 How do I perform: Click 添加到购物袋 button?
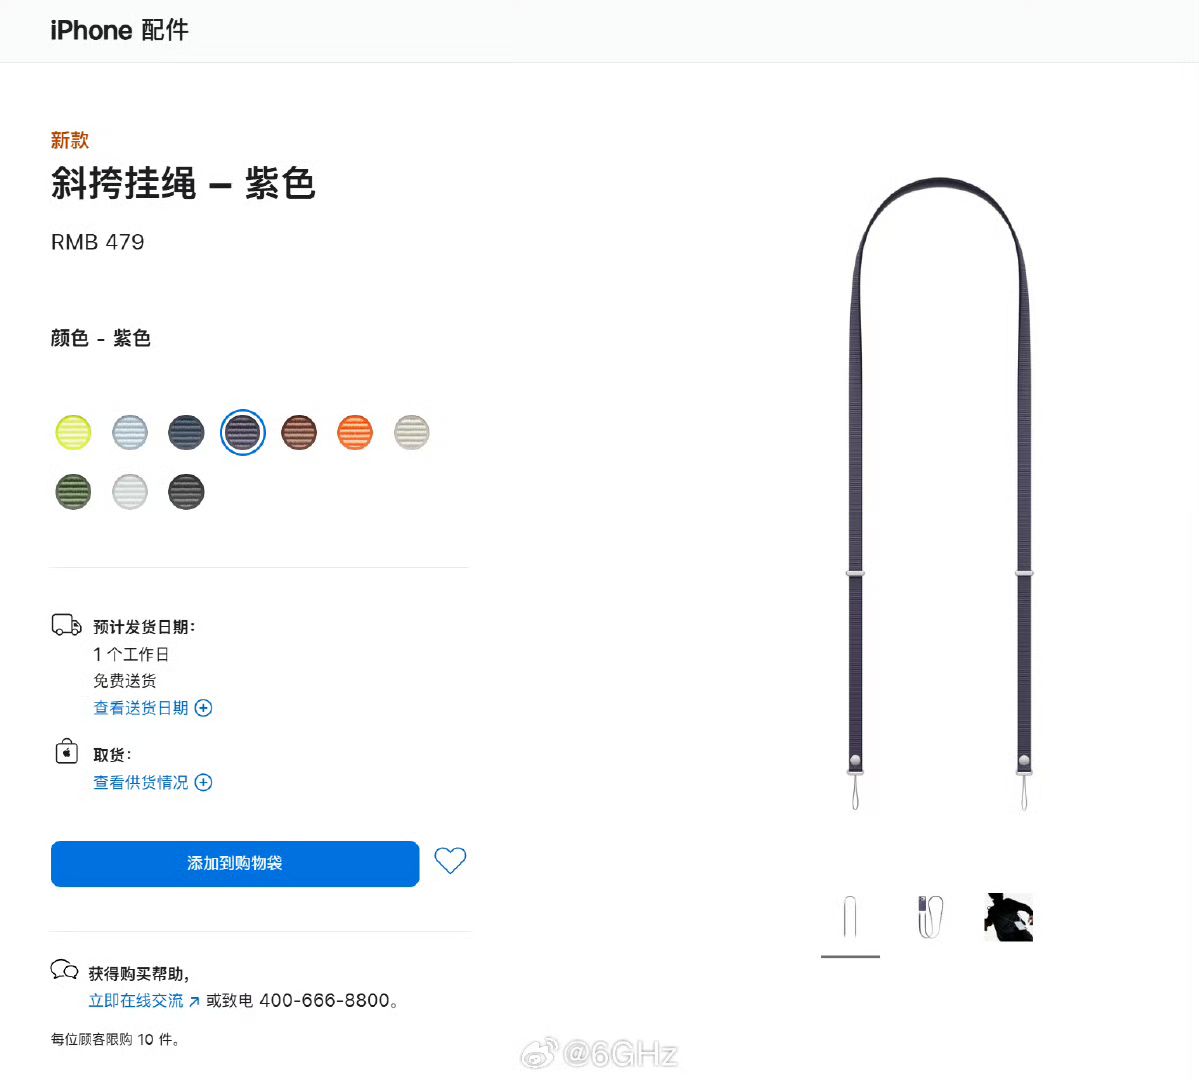tap(235, 864)
